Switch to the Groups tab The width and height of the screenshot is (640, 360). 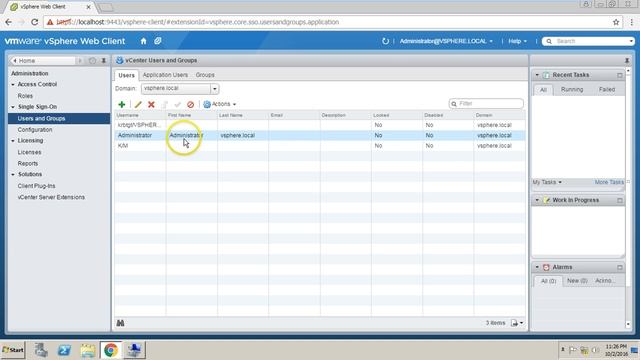(205, 75)
